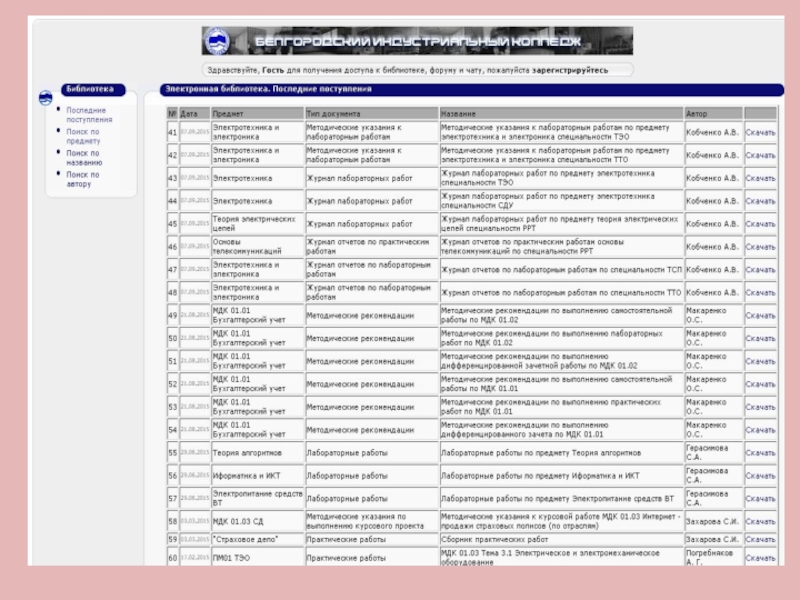Select Электронная библиотека. Последние поступления heading
800x600 pixels.
(x=268, y=89)
